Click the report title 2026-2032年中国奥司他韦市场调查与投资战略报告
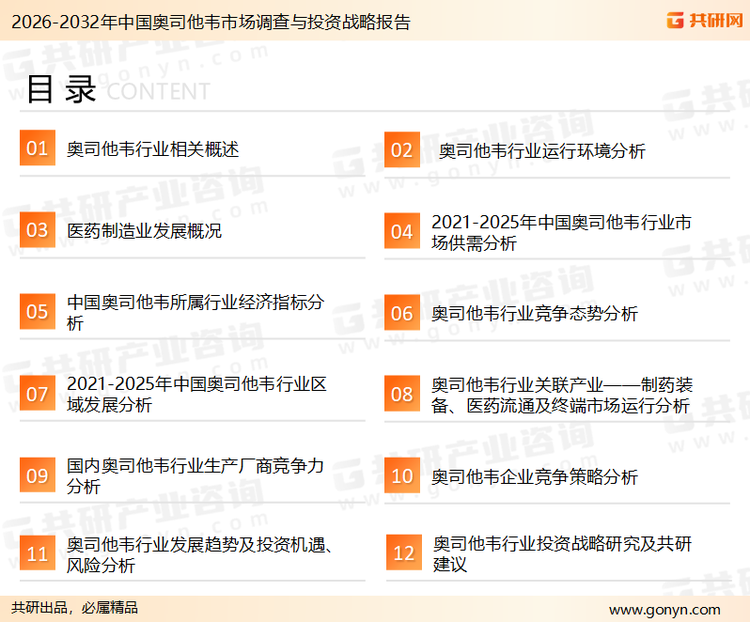Screen dimensions: 750x622 211,22
